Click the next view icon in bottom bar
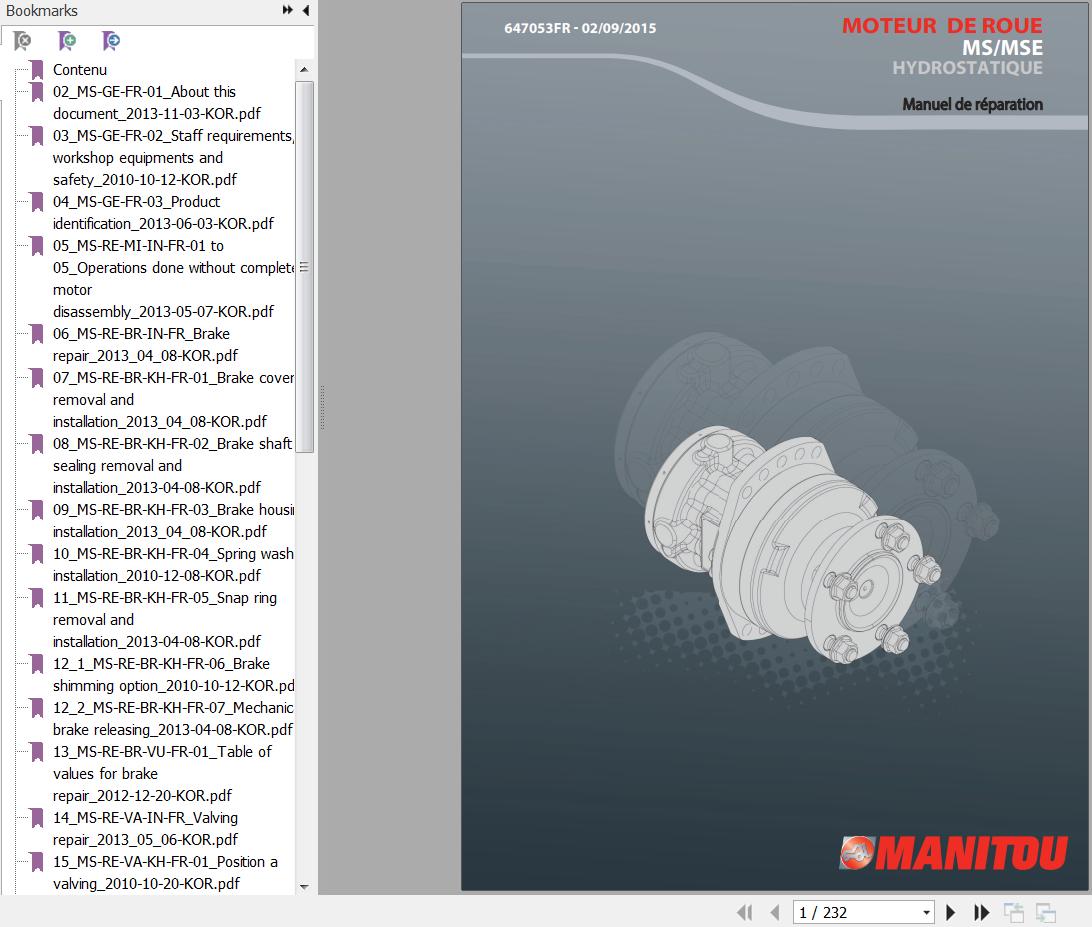This screenshot has height=927, width=1092. click(1045, 912)
